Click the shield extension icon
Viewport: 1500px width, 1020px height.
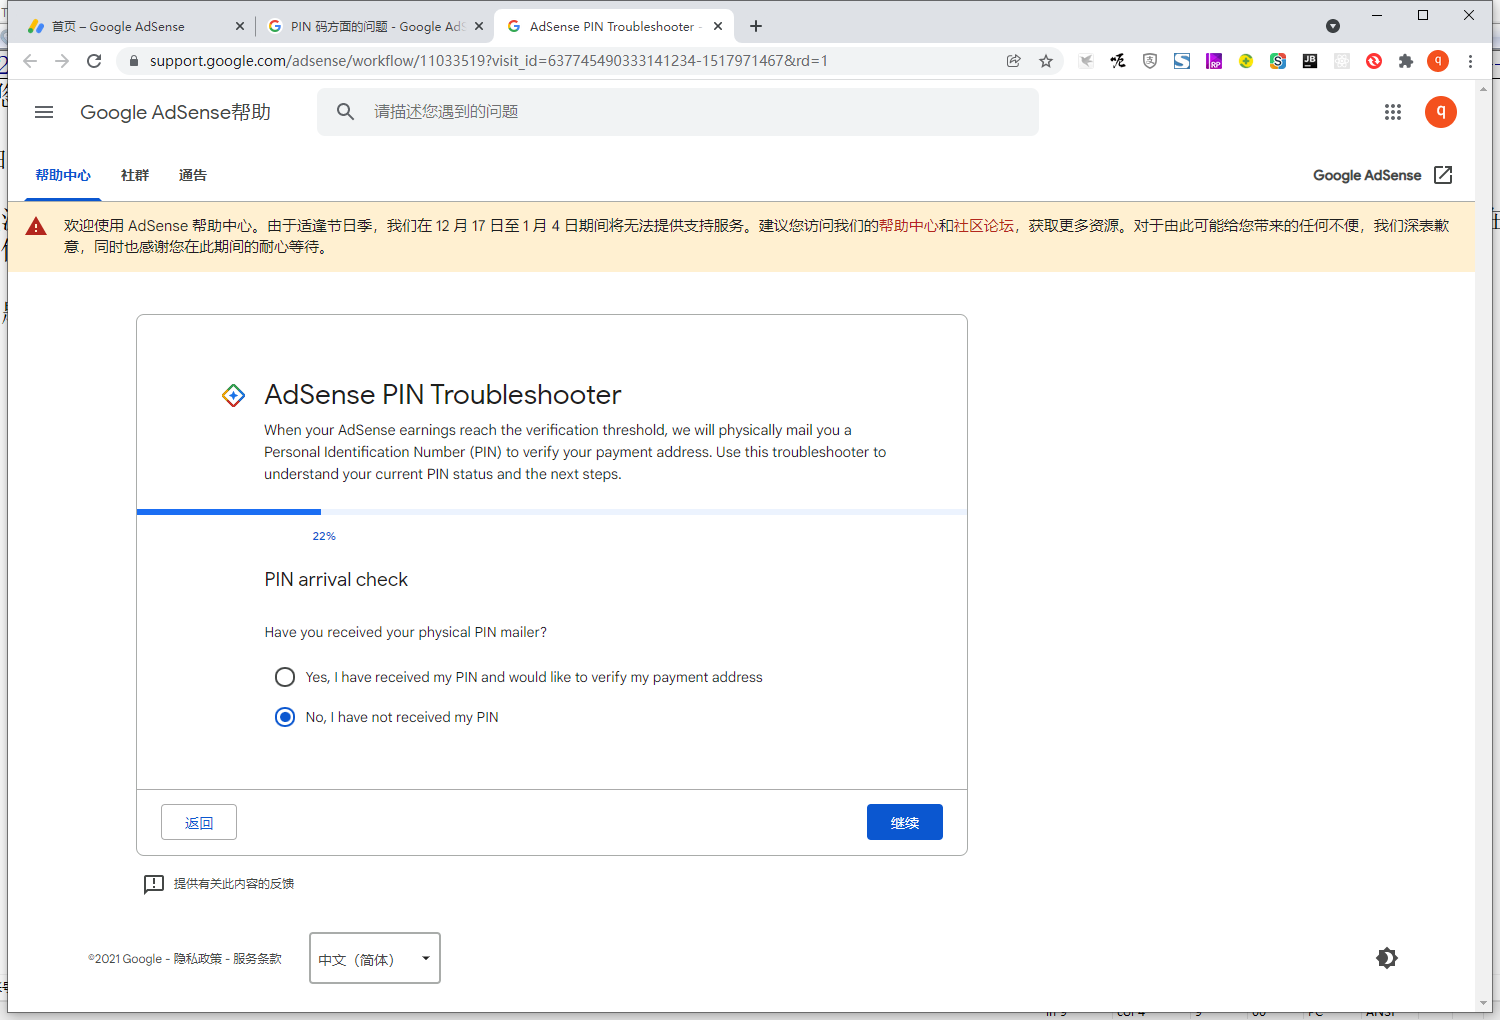point(1150,61)
